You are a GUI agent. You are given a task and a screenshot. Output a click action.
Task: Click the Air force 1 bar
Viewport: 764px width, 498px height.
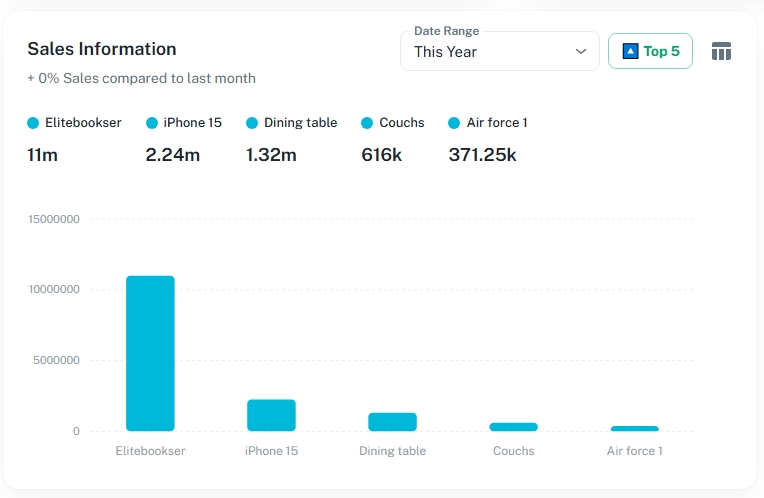click(634, 428)
